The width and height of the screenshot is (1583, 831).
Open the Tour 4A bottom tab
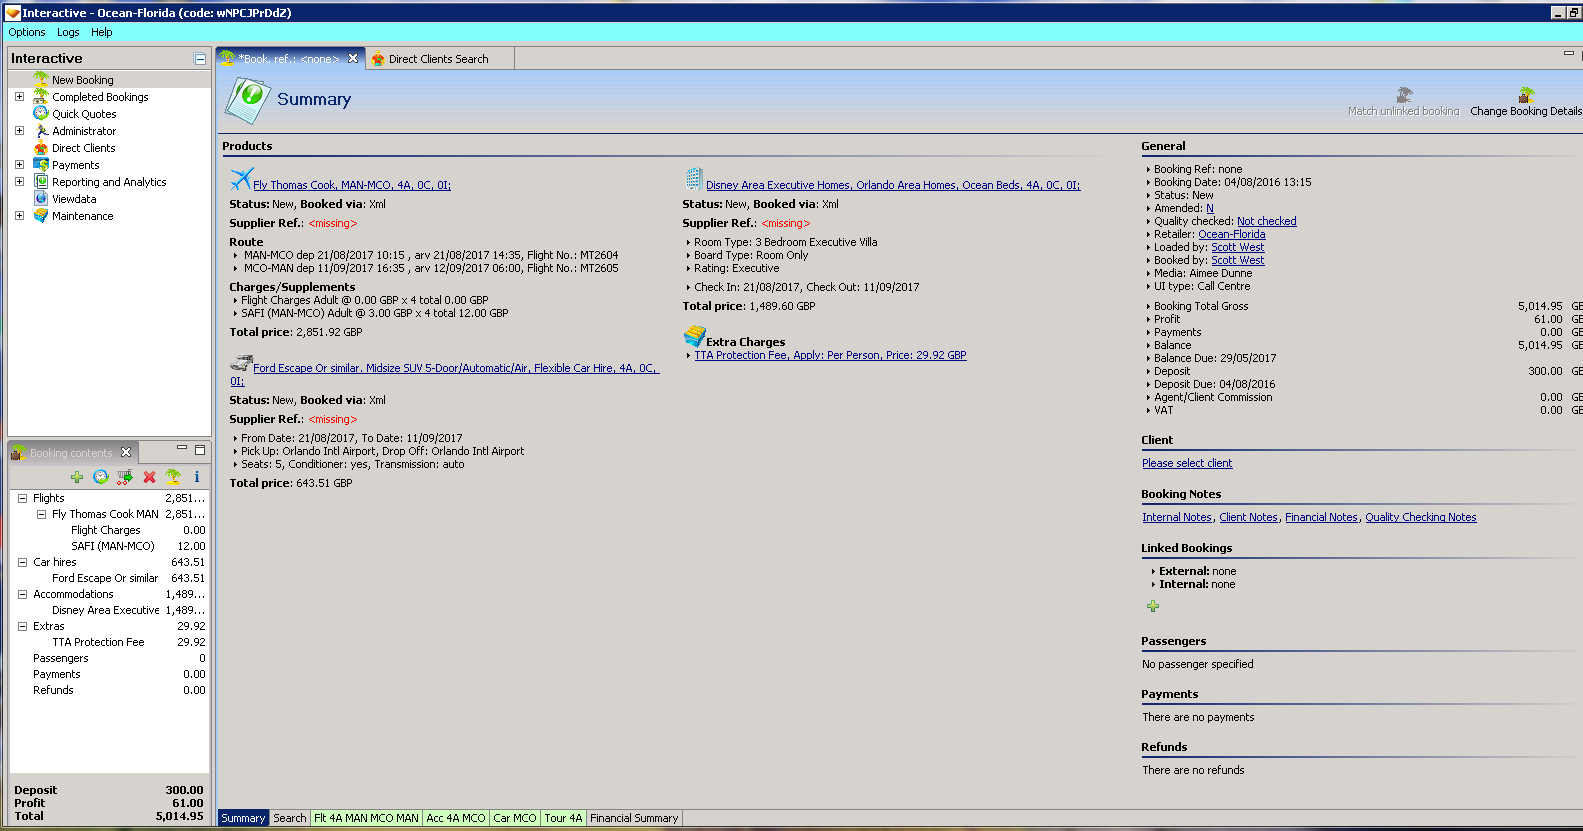(563, 818)
